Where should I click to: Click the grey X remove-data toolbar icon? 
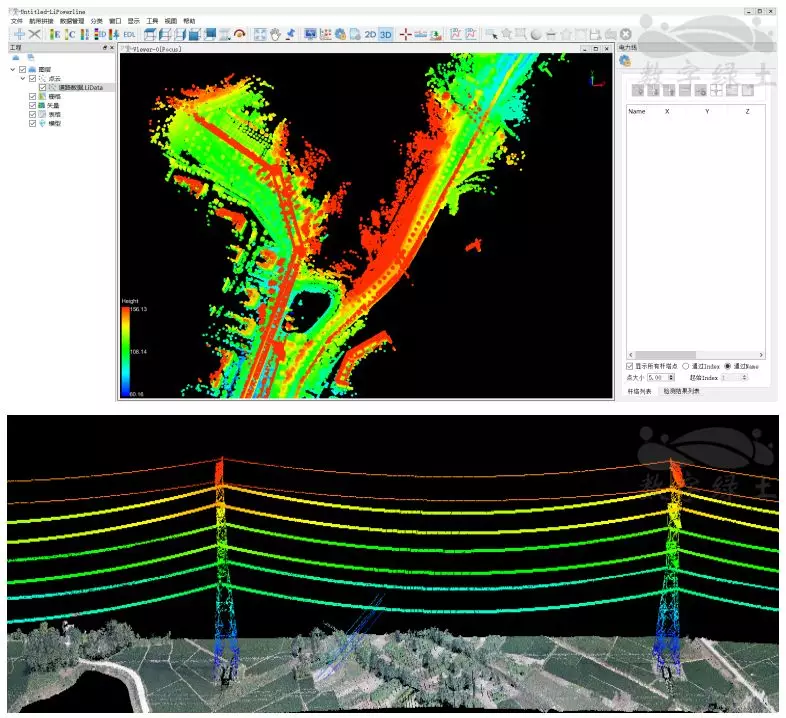point(34,34)
